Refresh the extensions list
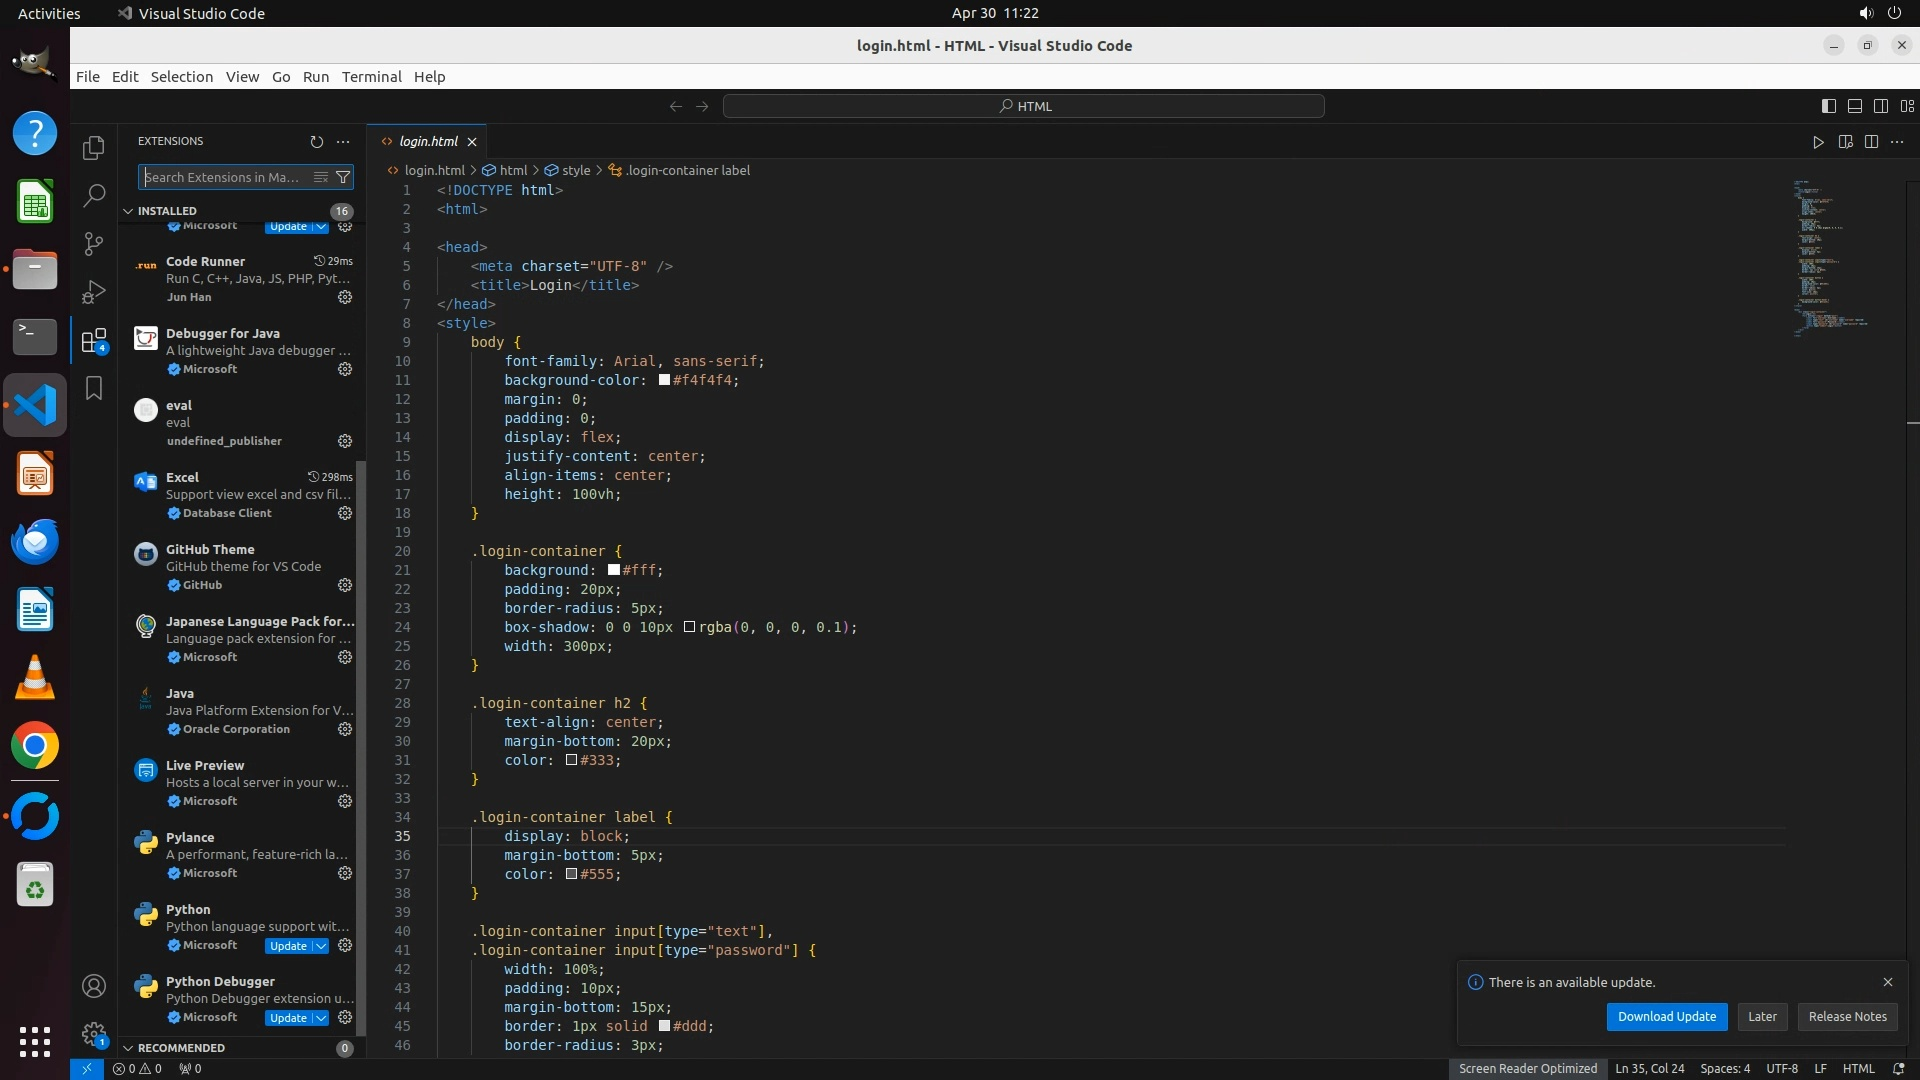 point(317,142)
